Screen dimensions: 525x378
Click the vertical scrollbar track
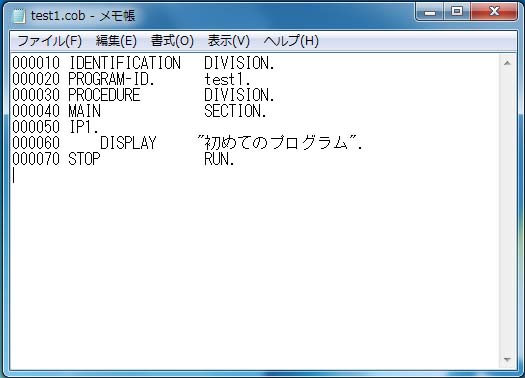(x=507, y=211)
